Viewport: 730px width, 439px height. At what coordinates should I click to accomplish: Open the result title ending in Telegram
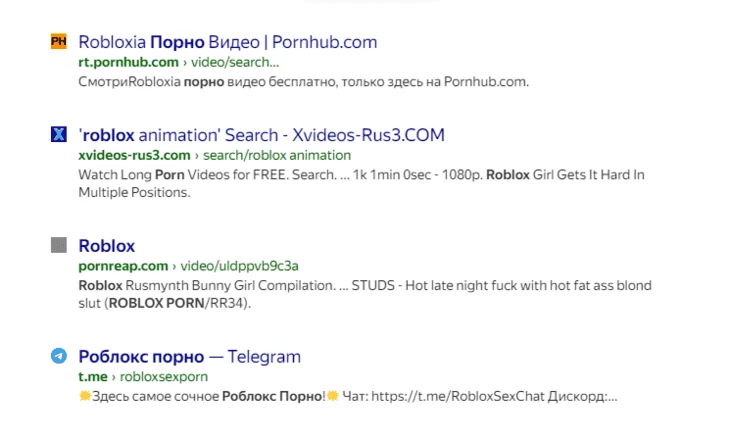point(189,356)
